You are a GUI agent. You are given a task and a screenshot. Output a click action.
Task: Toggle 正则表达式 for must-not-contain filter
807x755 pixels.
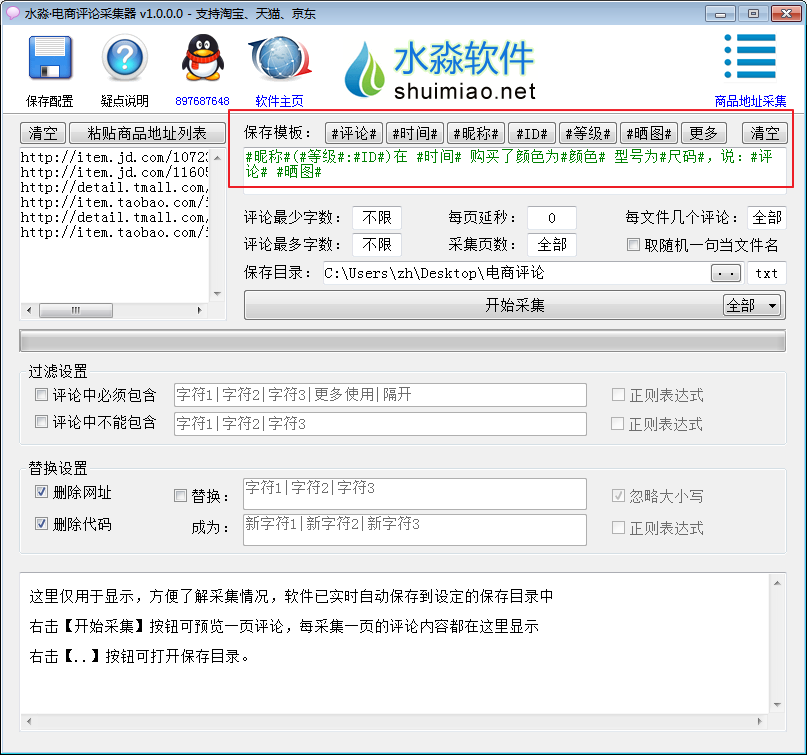point(618,424)
